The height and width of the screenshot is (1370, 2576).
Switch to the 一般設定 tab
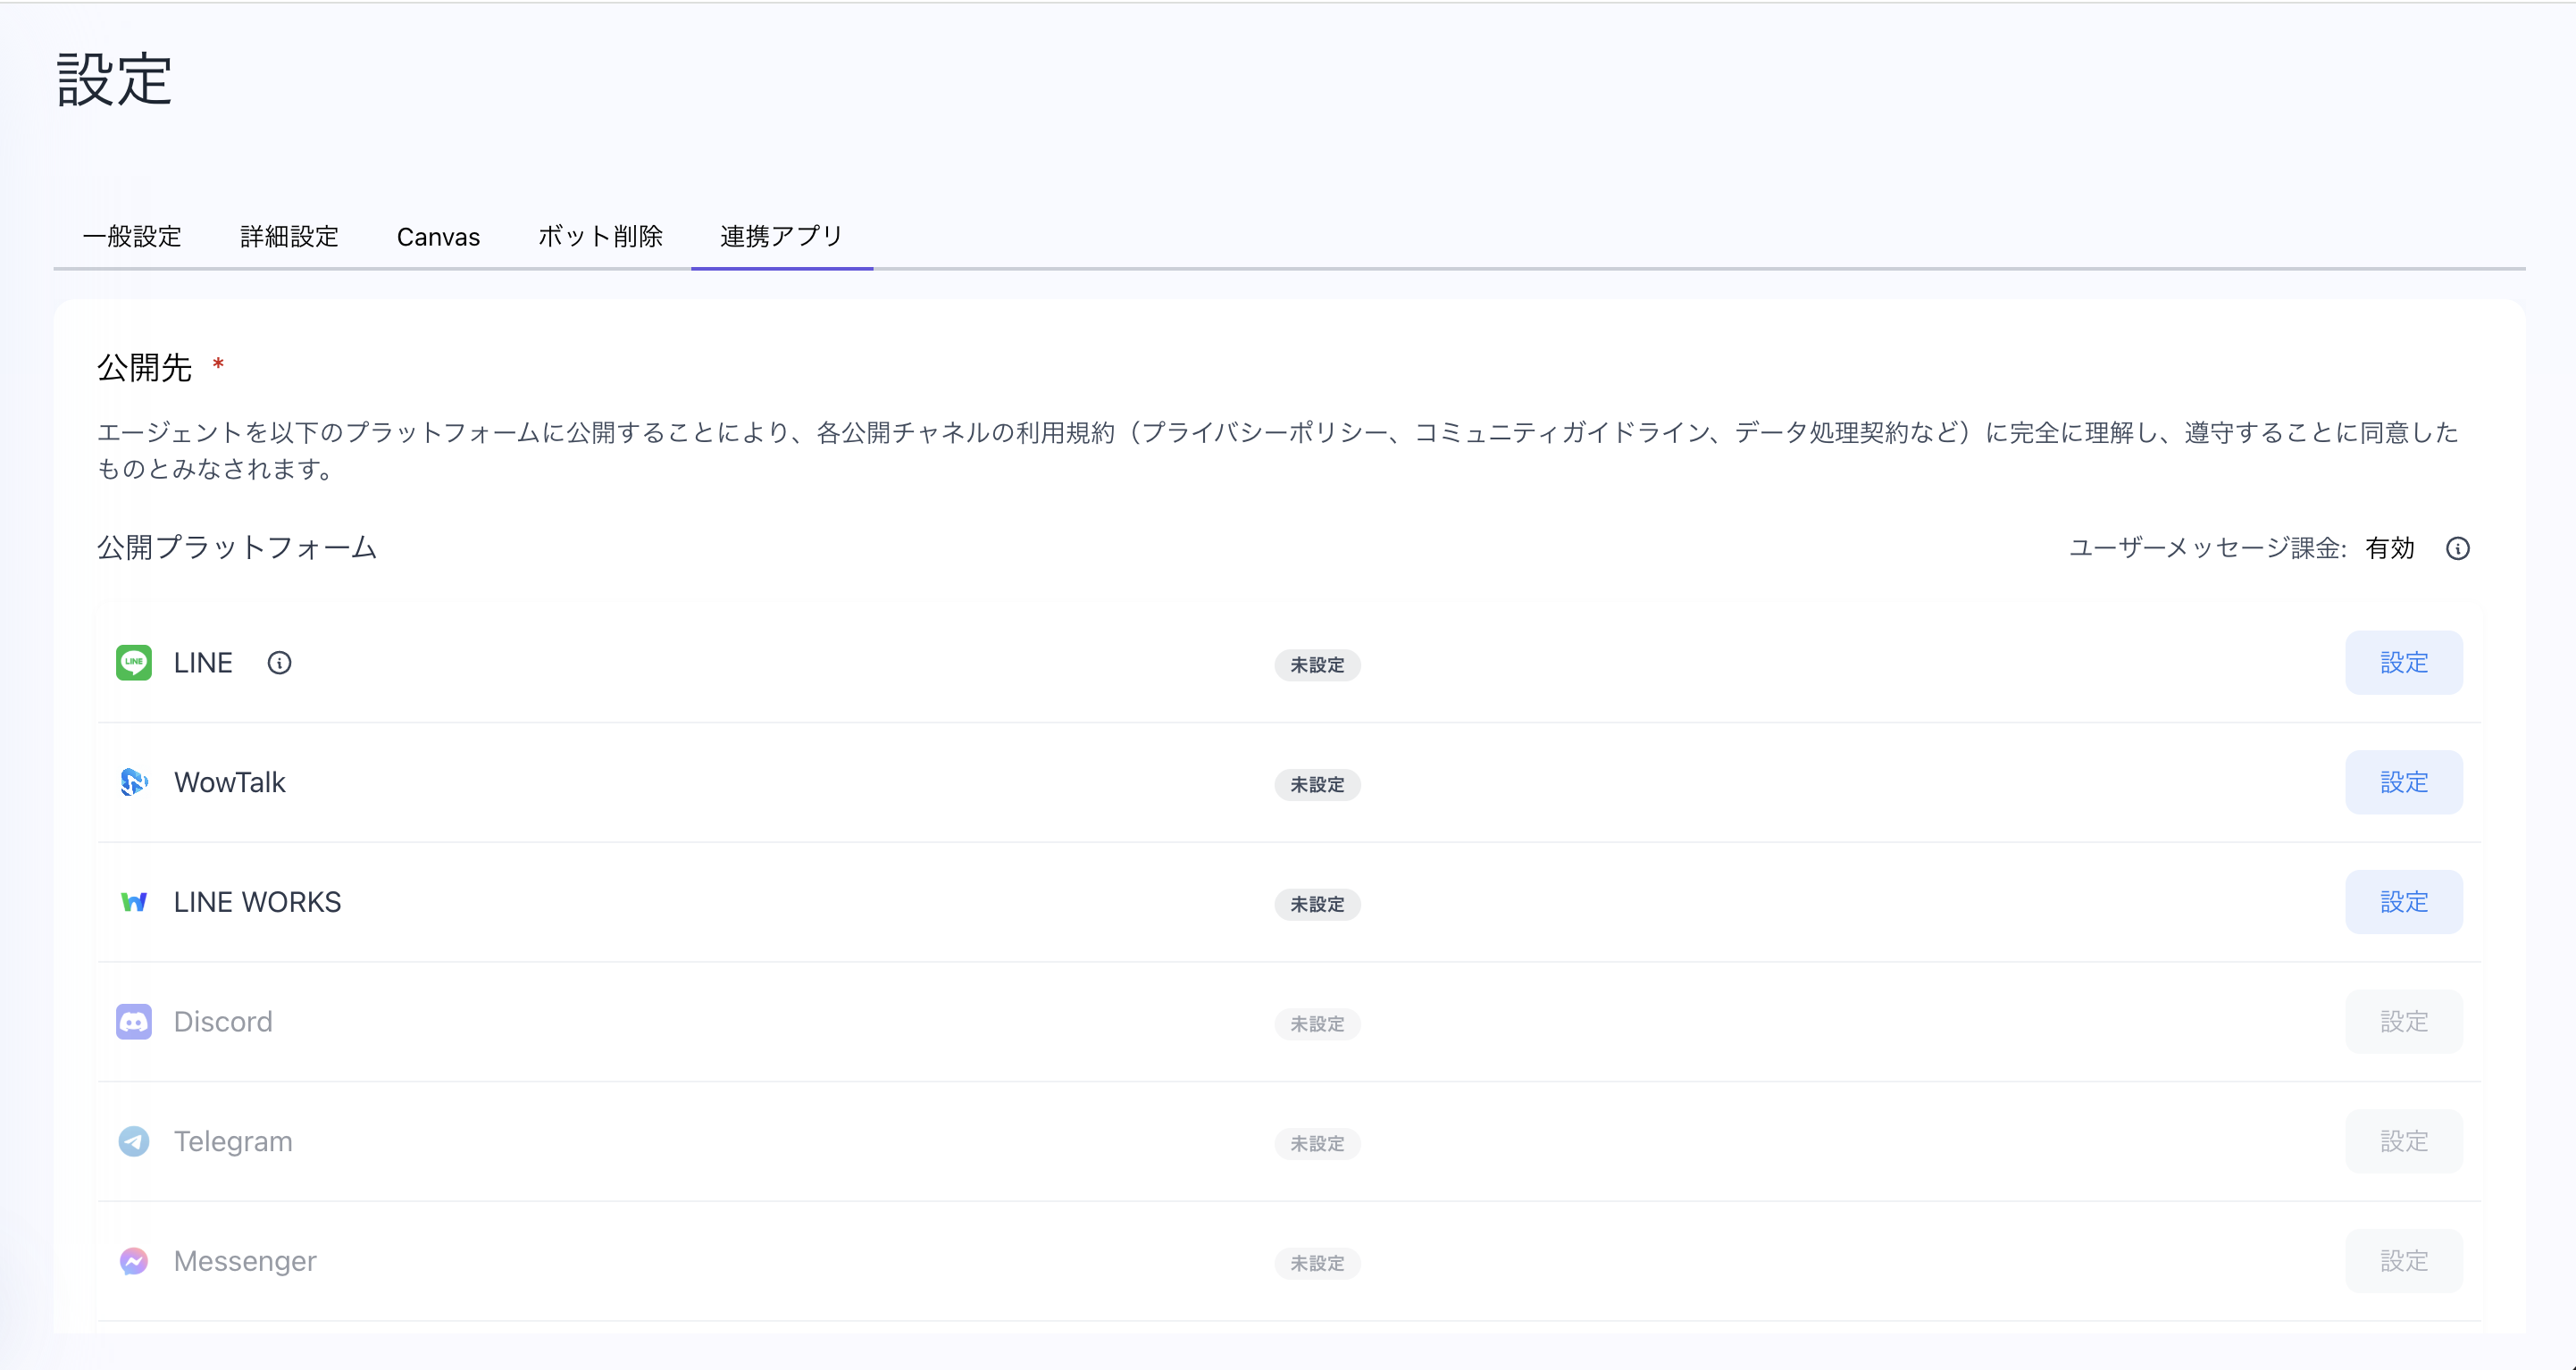[x=133, y=237]
